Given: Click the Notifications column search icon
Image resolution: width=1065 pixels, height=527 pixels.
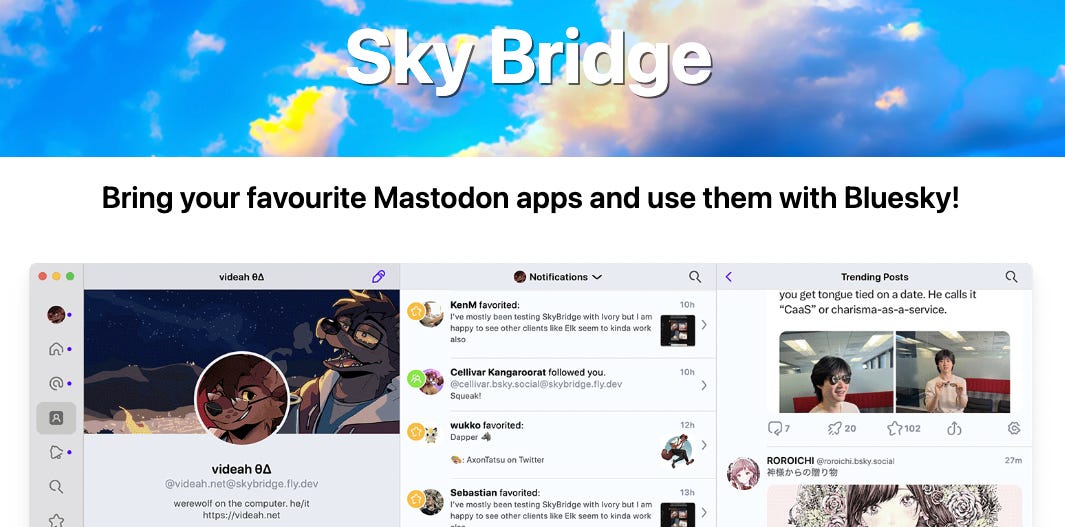Looking at the screenshot, I should click(695, 276).
